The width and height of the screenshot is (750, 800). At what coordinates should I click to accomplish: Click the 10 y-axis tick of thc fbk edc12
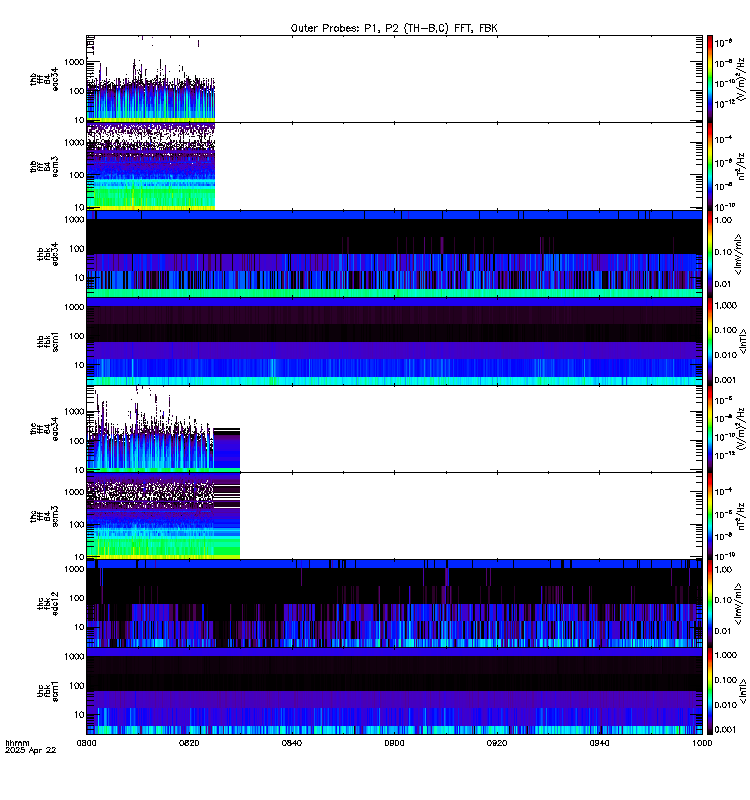[x=79, y=627]
